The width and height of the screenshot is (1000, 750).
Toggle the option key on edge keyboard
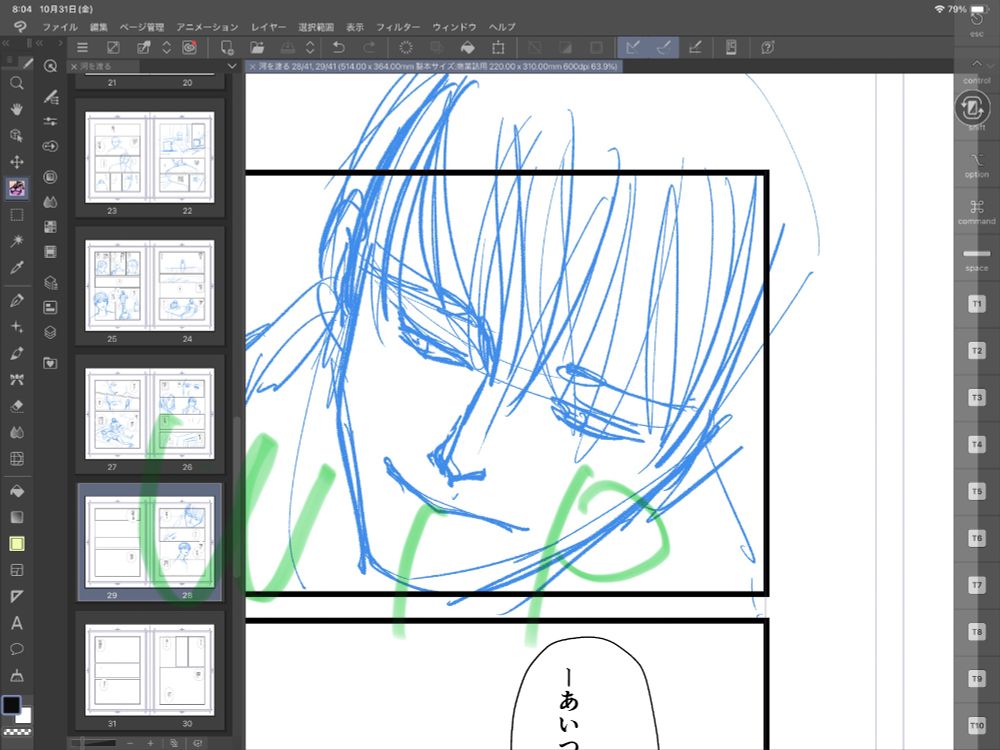click(x=976, y=165)
